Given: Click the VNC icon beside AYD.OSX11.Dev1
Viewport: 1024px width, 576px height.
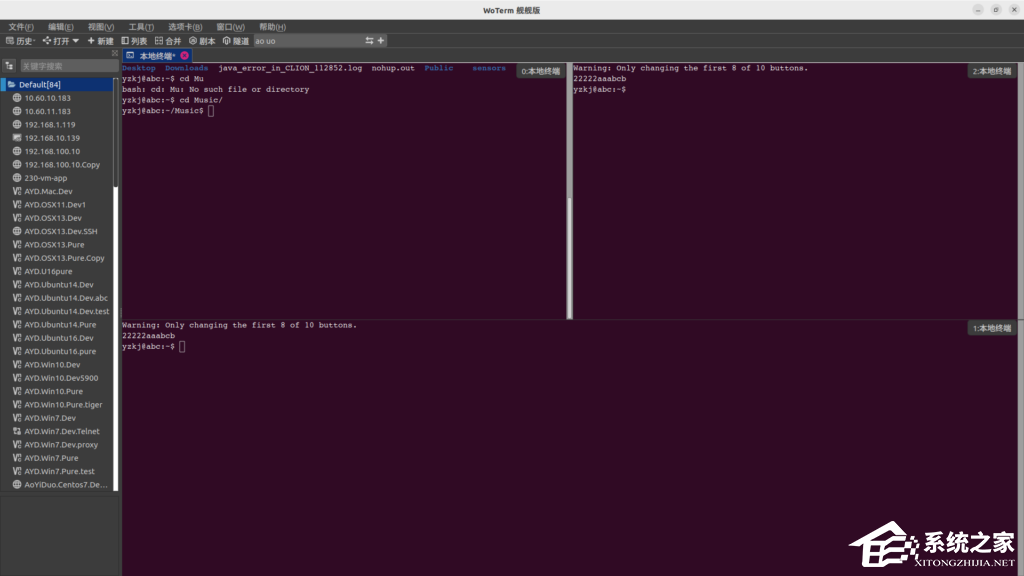Looking at the screenshot, I should click(x=17, y=204).
